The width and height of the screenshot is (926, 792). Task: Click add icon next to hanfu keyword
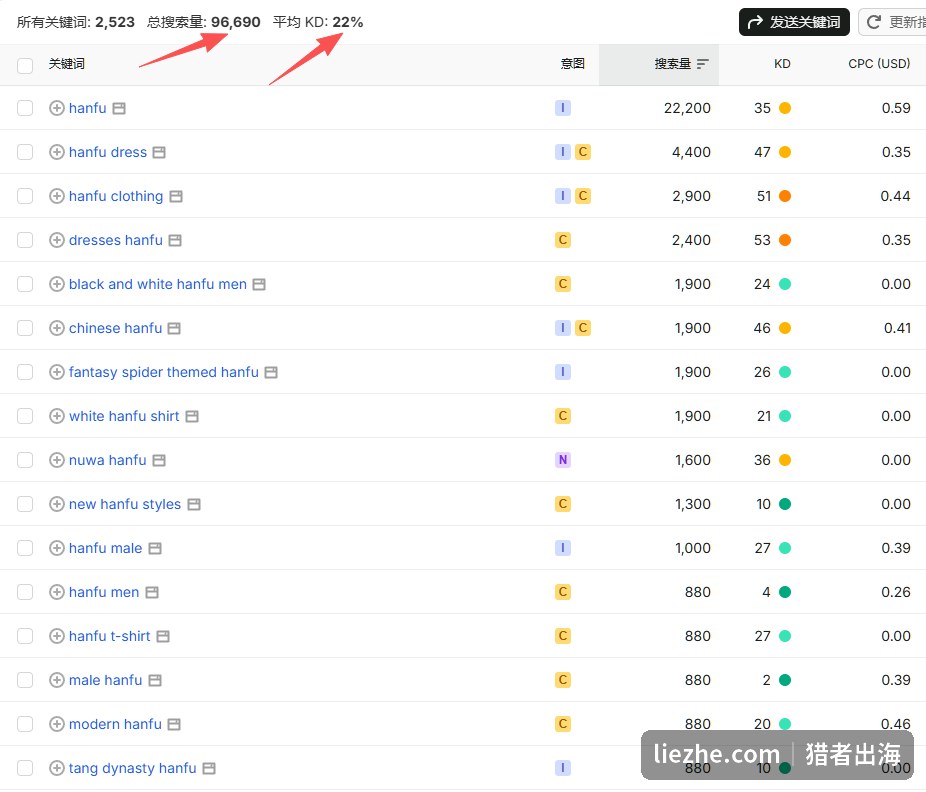point(57,108)
